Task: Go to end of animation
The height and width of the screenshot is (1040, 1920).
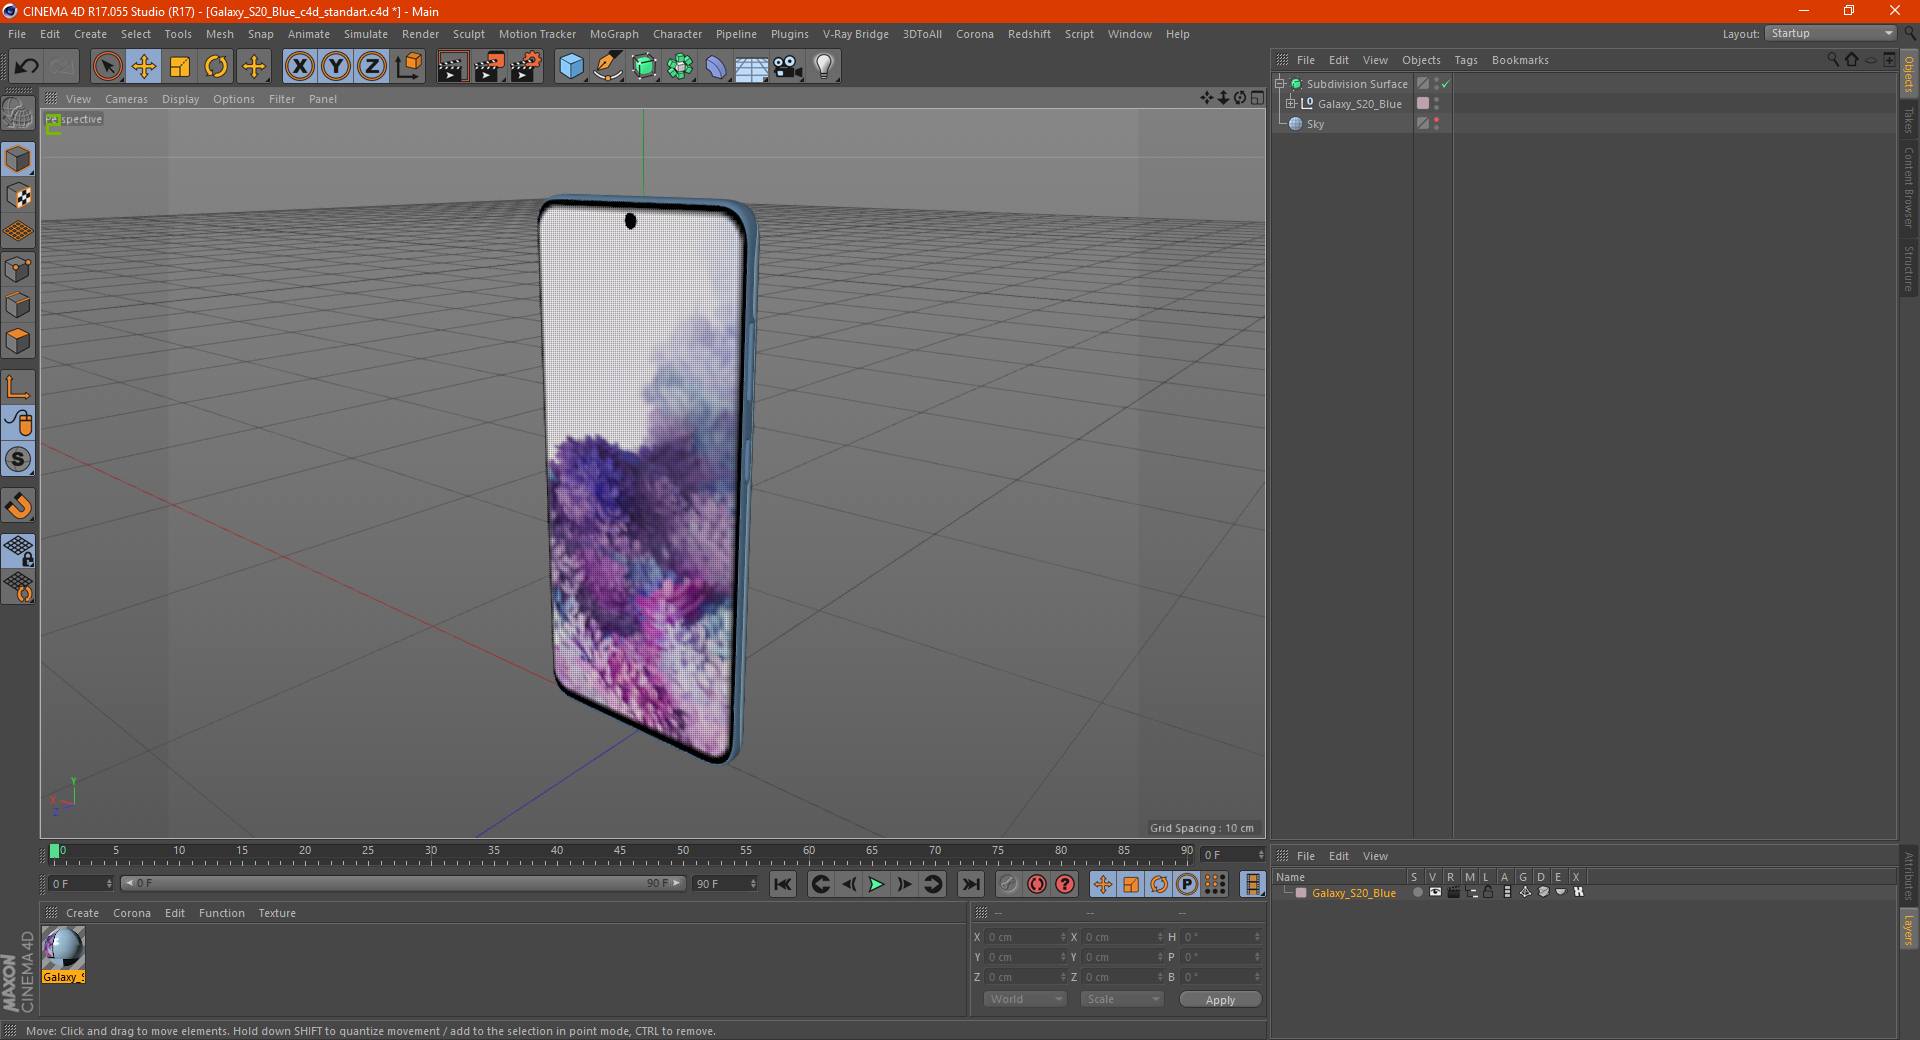Action: pyautogui.click(x=970, y=884)
